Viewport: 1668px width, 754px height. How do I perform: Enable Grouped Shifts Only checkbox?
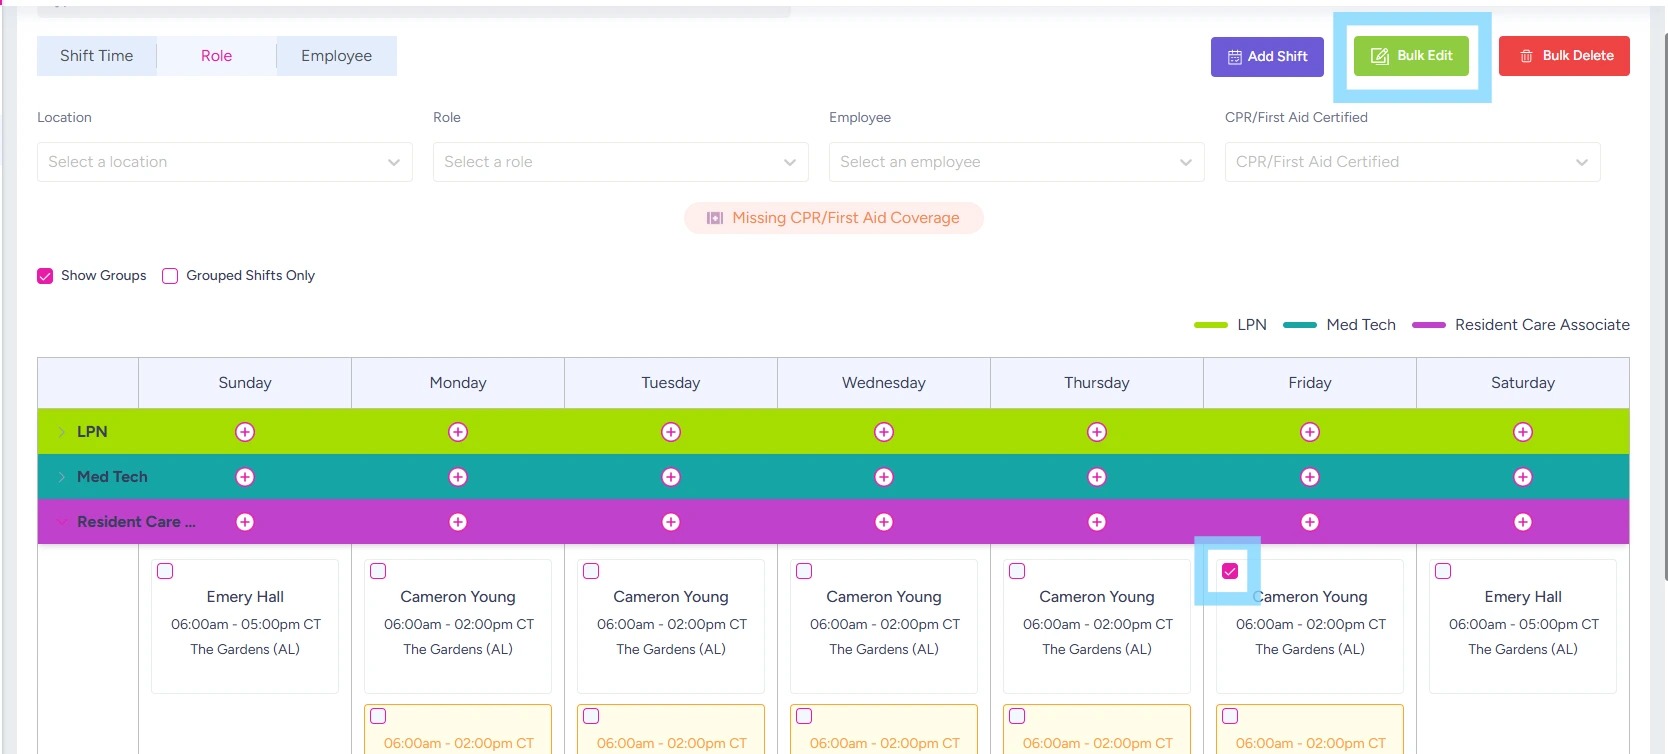[170, 276]
